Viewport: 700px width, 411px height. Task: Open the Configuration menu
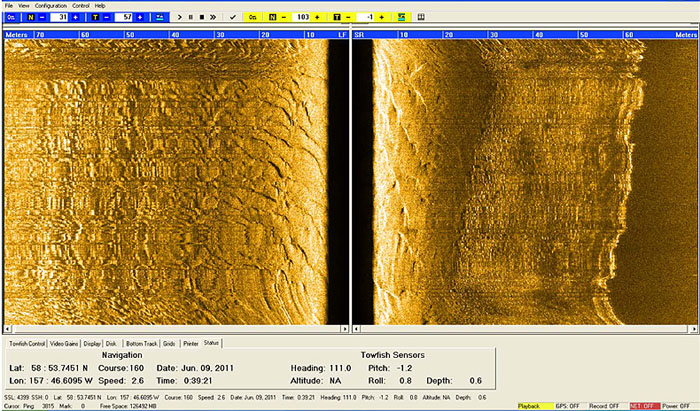tap(51, 6)
